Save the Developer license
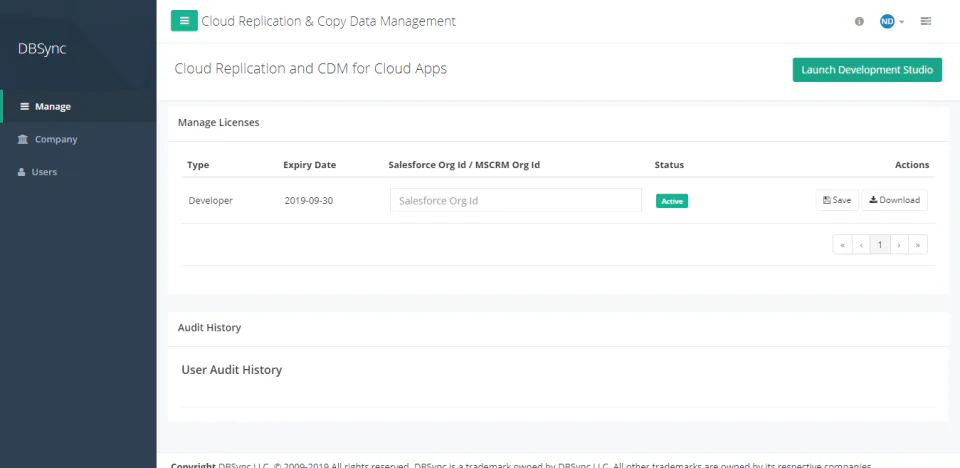The image size is (960, 468). (x=837, y=200)
